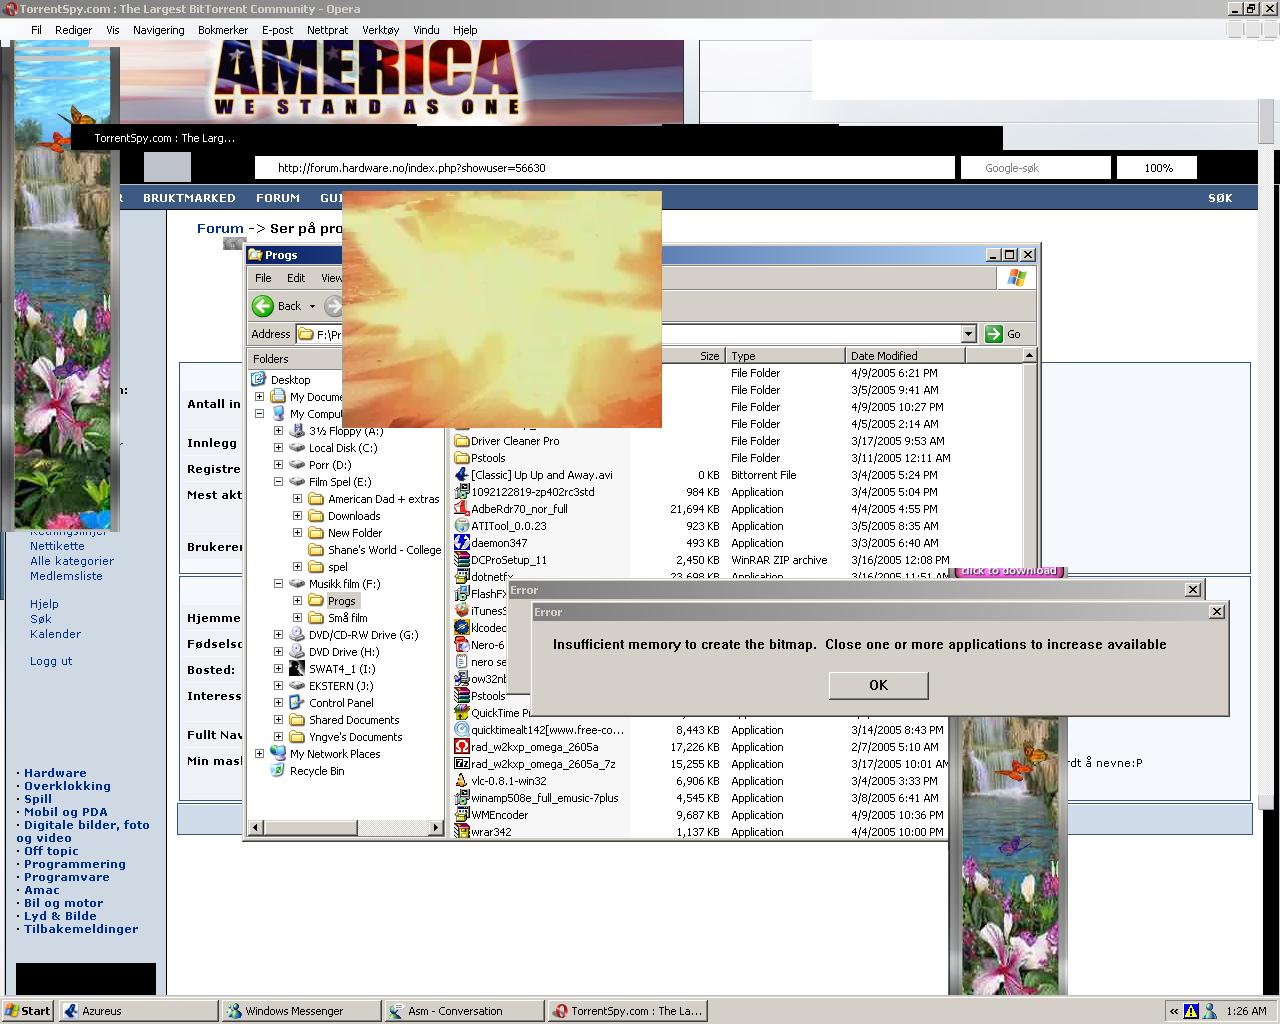1280x1024 pixels.
Task: Open the 100% zoom selector in Opera
Action: pos(1158,168)
